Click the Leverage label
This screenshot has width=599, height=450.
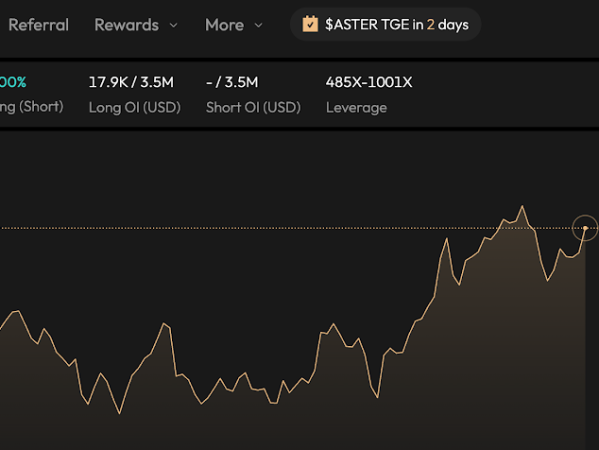pyautogui.click(x=356, y=108)
